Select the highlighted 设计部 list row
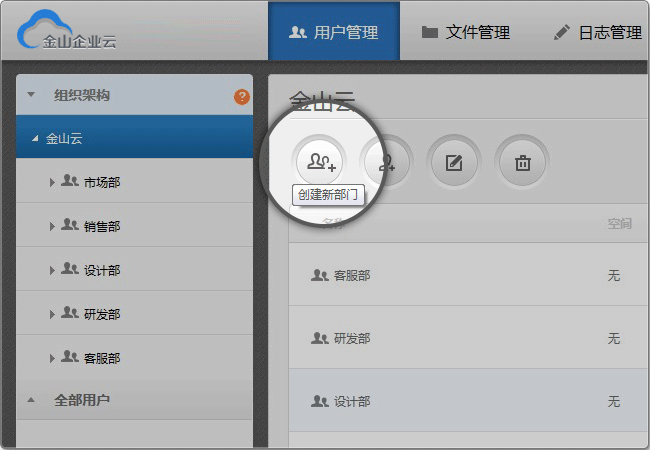Image resolution: width=650 pixels, height=450 pixels. coord(468,401)
